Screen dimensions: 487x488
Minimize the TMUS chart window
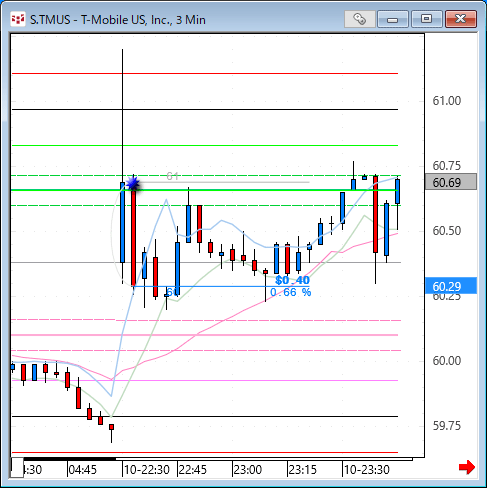tap(393, 19)
